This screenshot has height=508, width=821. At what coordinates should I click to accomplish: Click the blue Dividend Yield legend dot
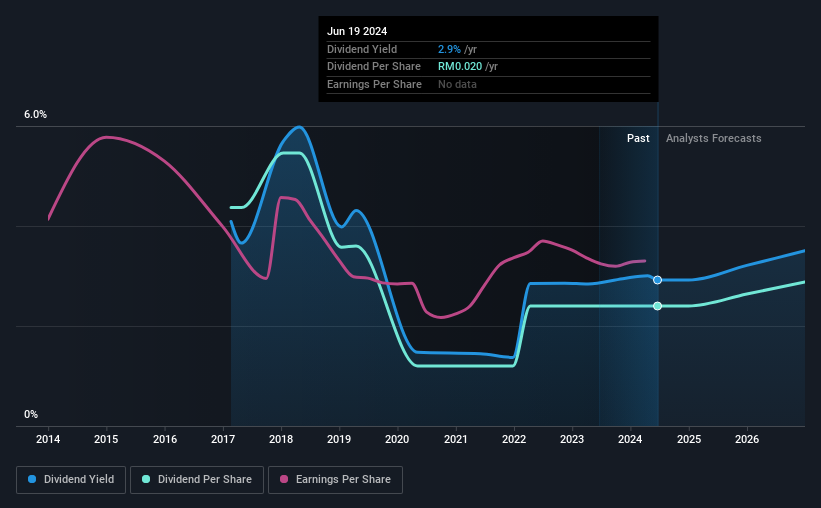[x=32, y=479]
